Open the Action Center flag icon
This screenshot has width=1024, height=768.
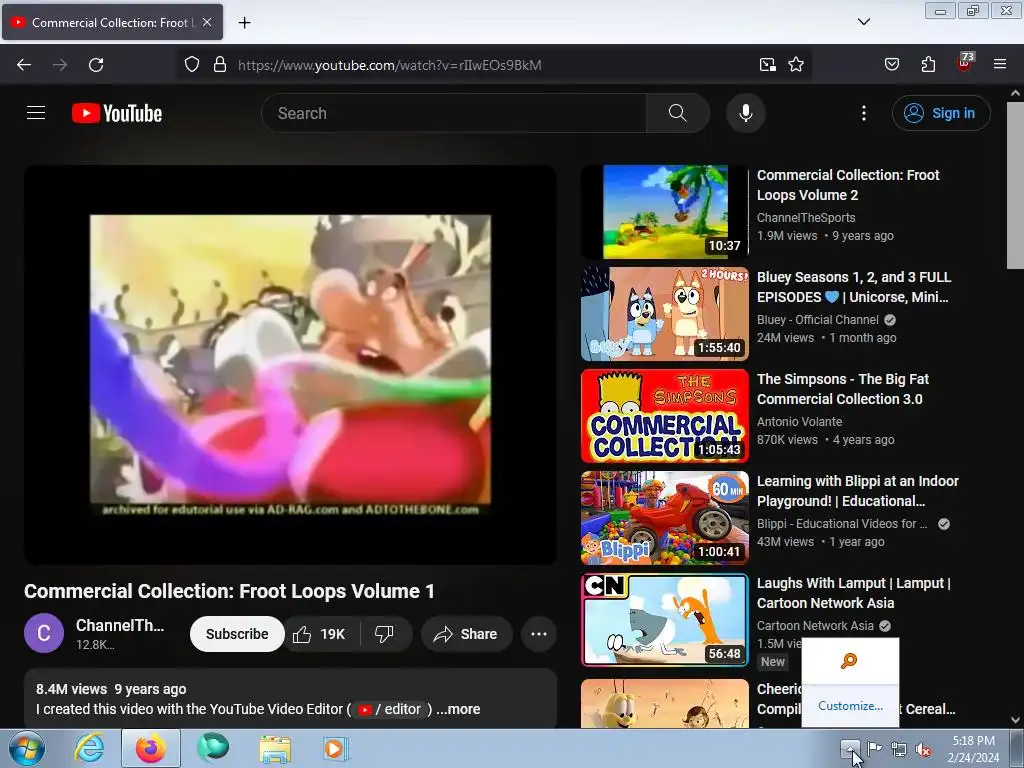tap(874, 749)
